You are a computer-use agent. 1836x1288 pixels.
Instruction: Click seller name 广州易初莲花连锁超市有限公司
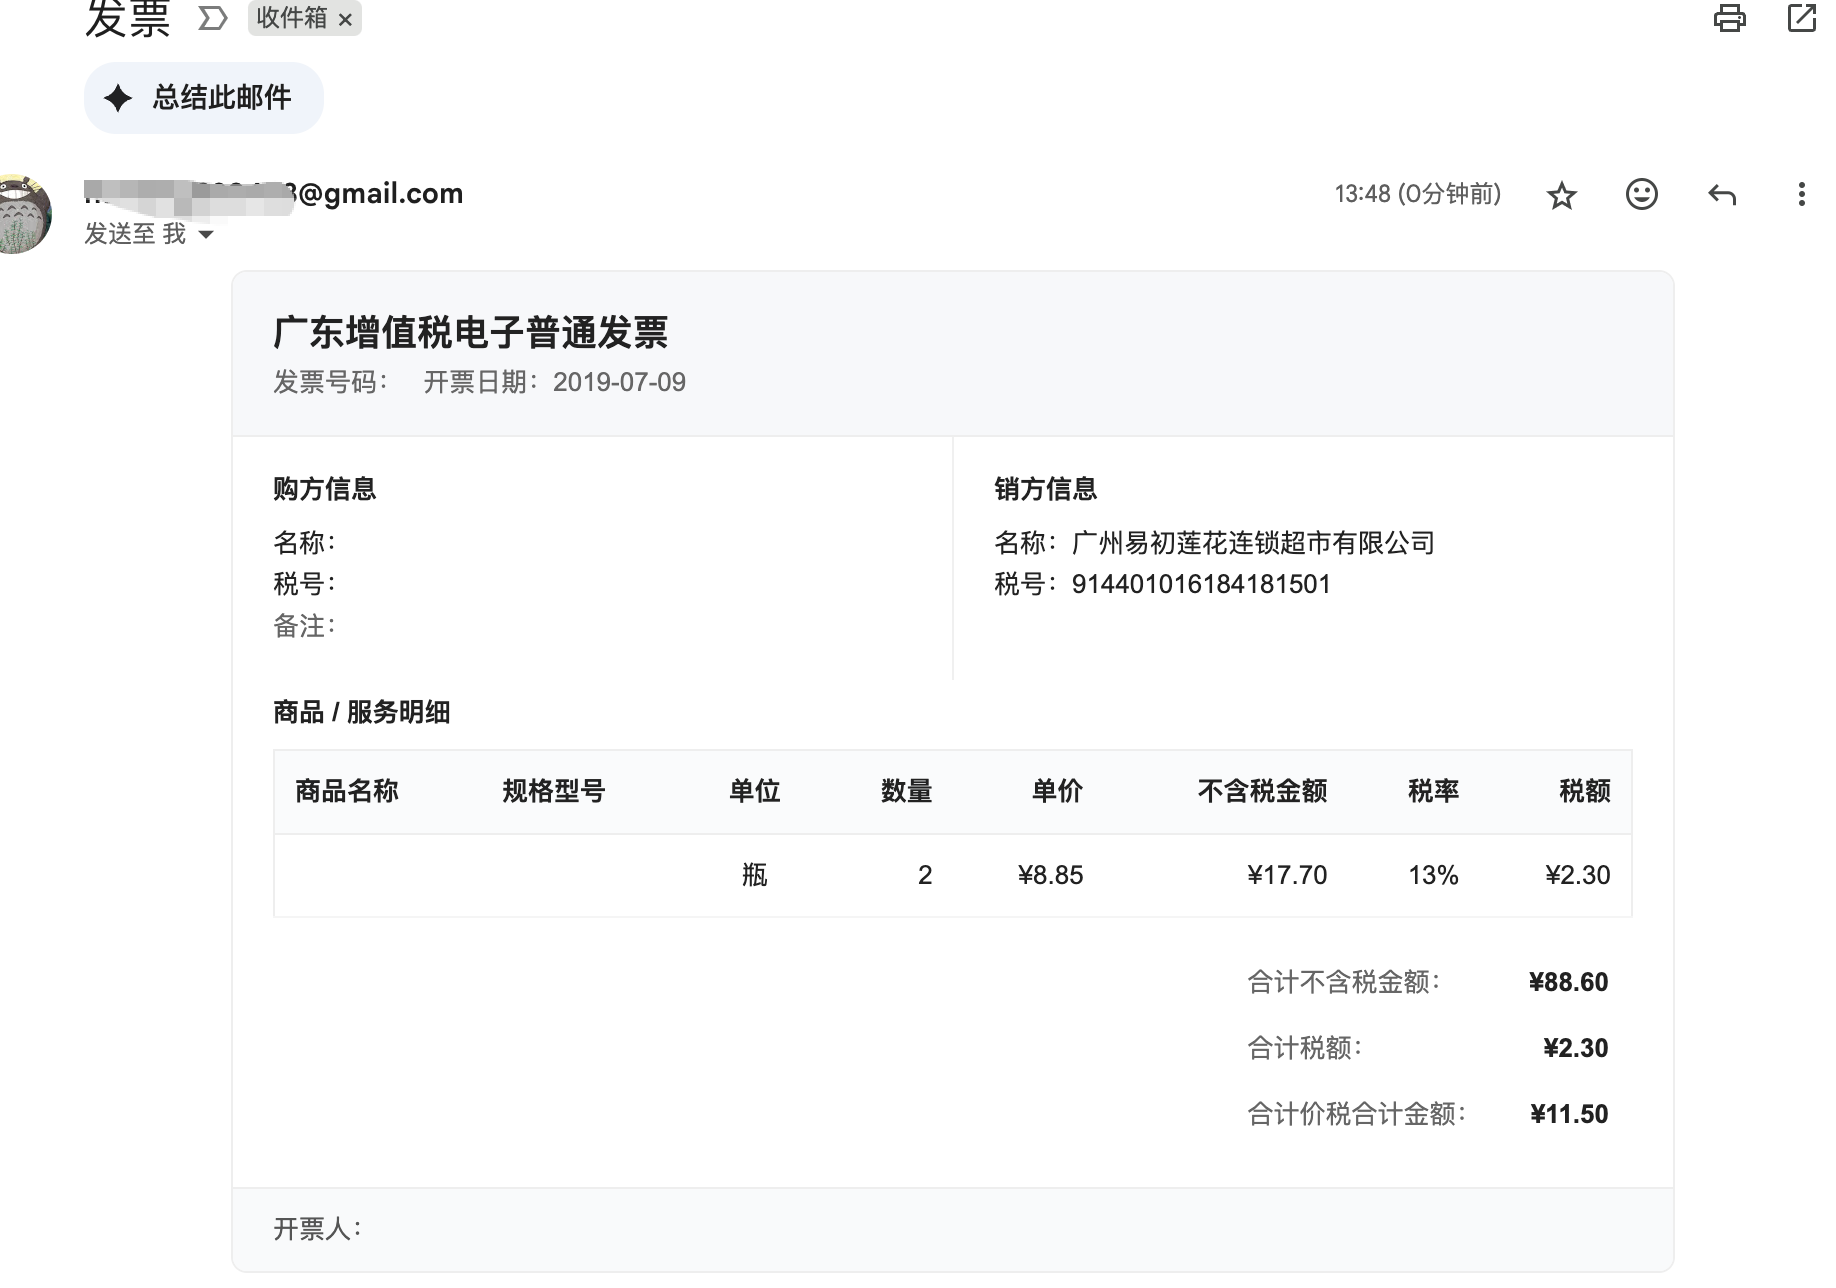click(1253, 543)
